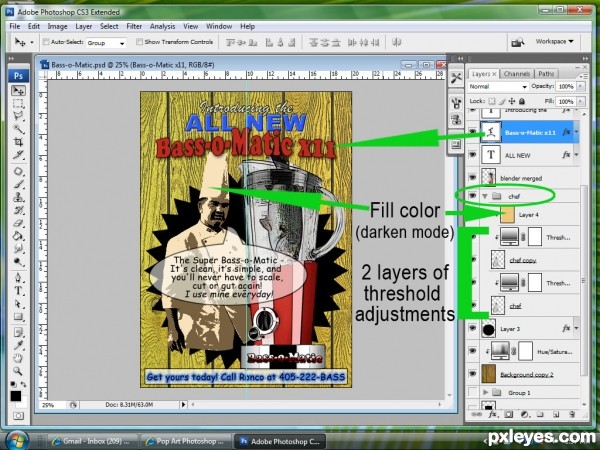This screenshot has height=450, width=600.
Task: Enable Show Transform Controls checkbox
Action: [139, 42]
